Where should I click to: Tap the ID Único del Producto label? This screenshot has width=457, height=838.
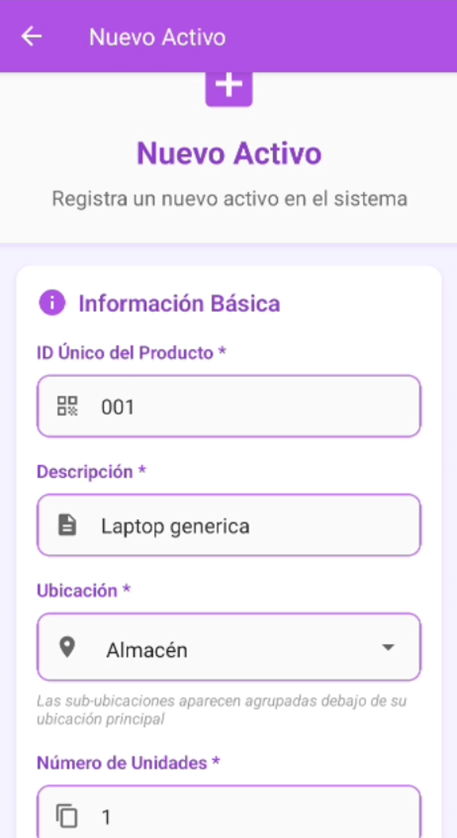pos(131,353)
